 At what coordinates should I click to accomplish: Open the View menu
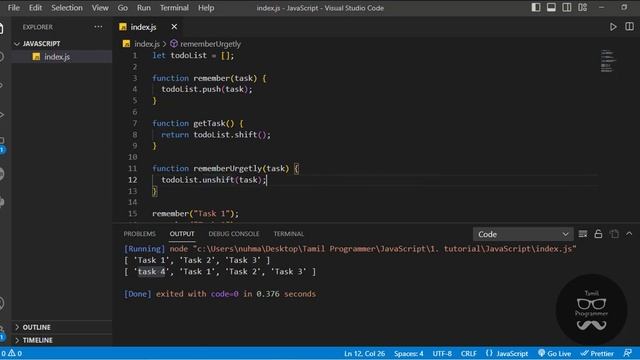(x=100, y=8)
